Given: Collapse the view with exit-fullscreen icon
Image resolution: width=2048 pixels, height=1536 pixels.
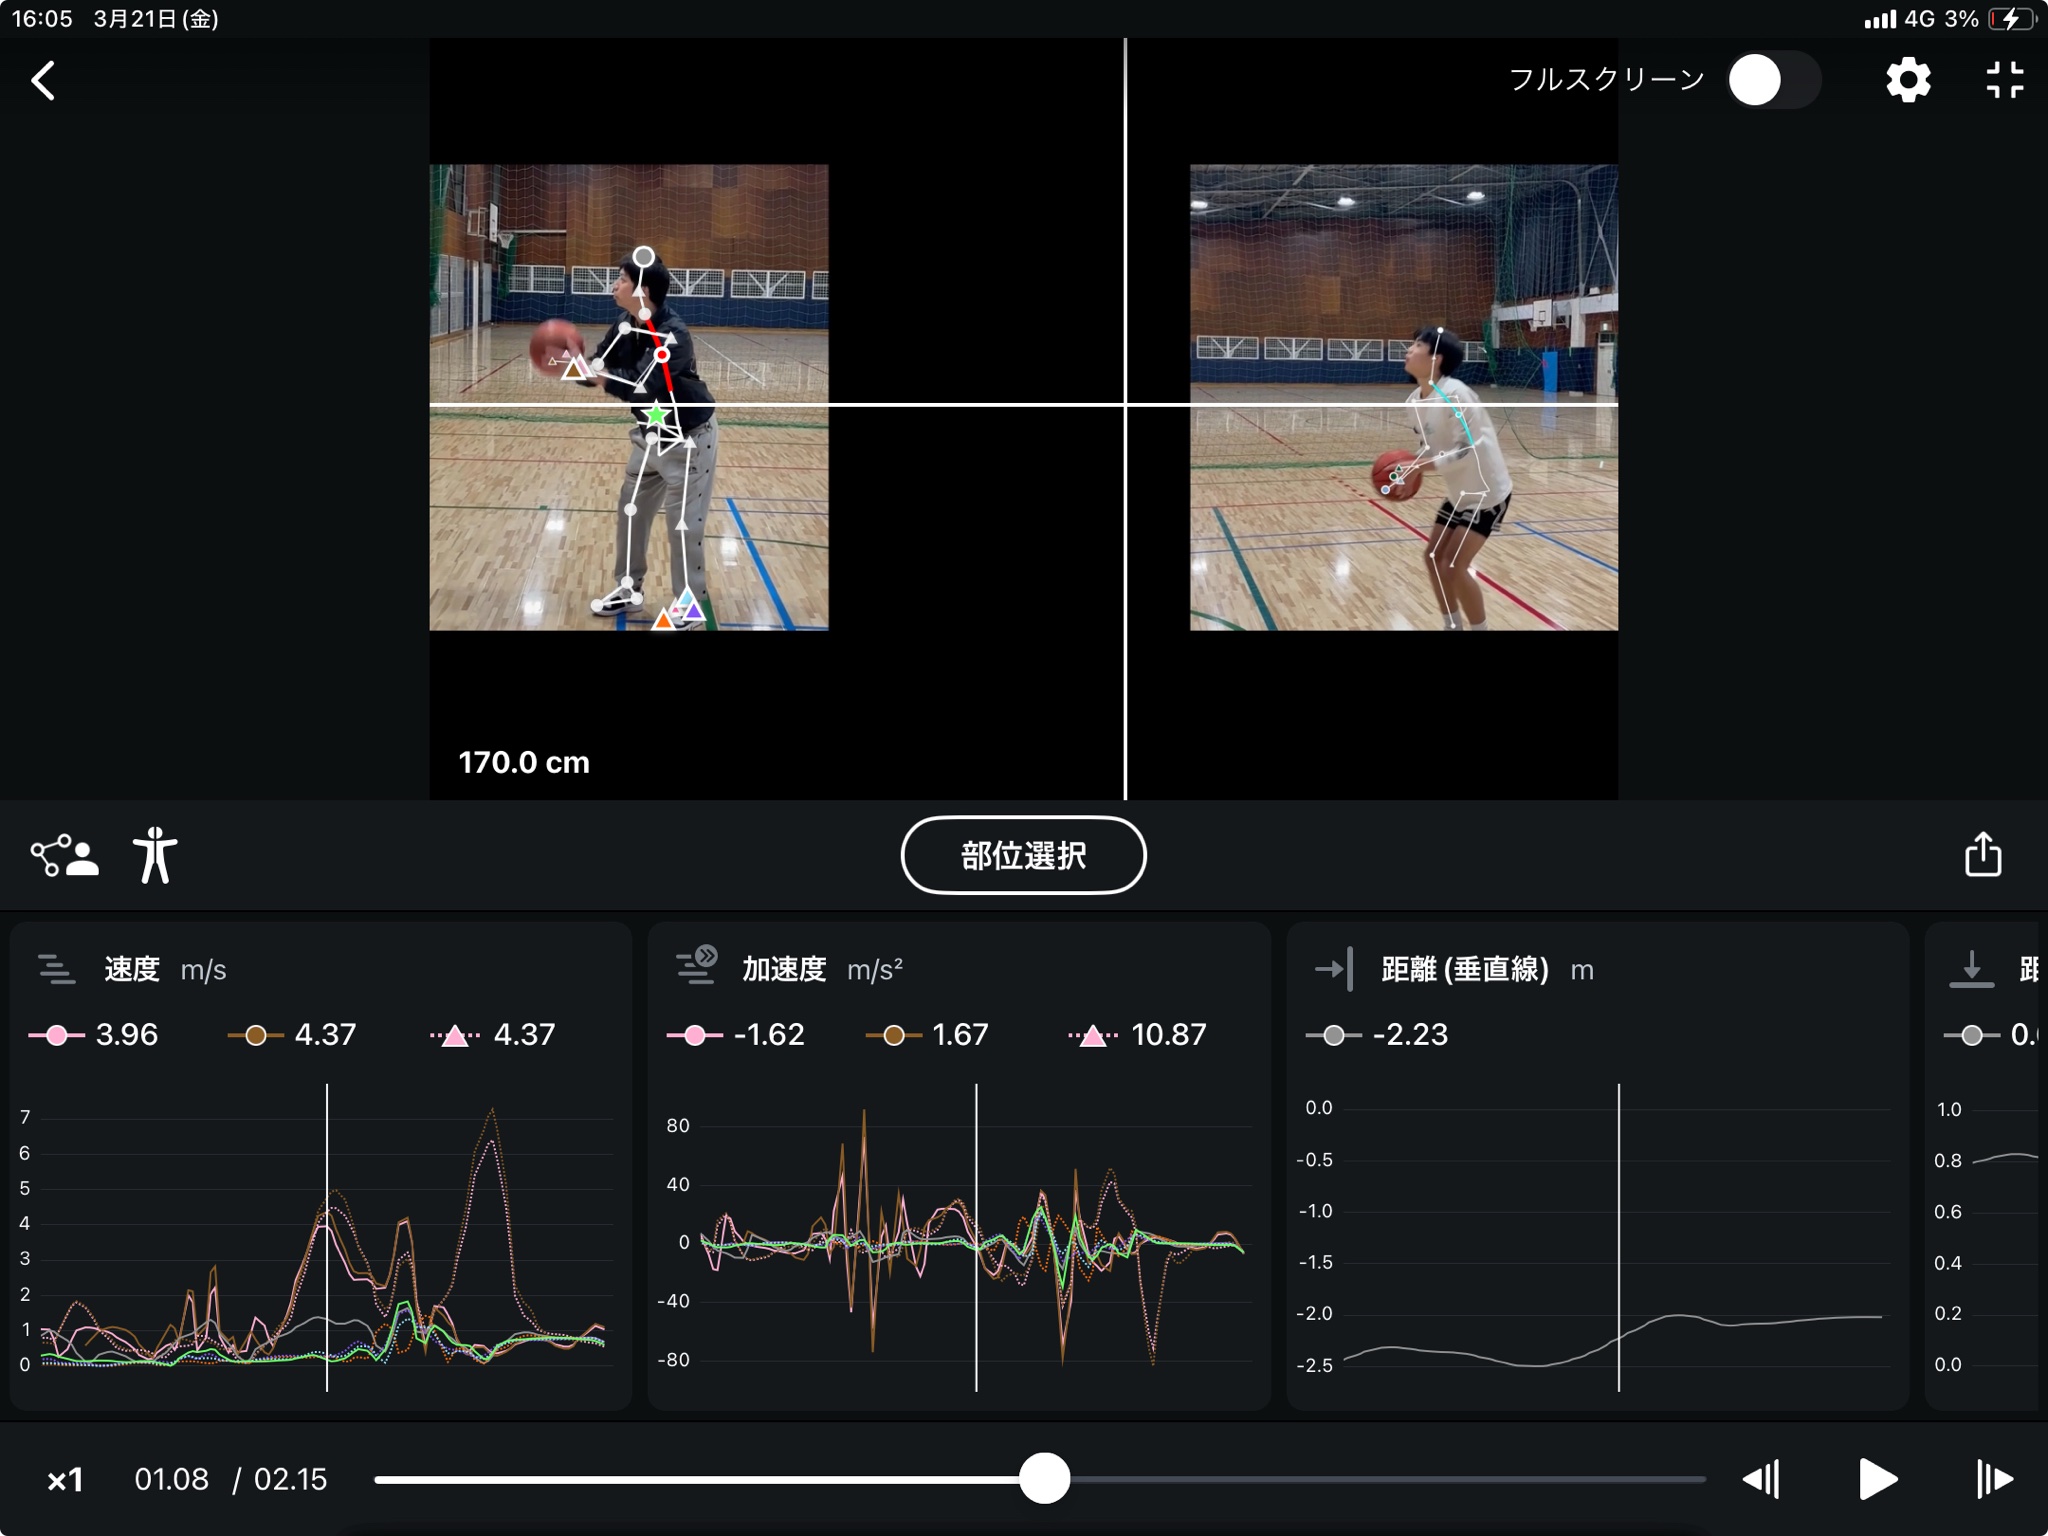Looking at the screenshot, I should pos(2004,80).
